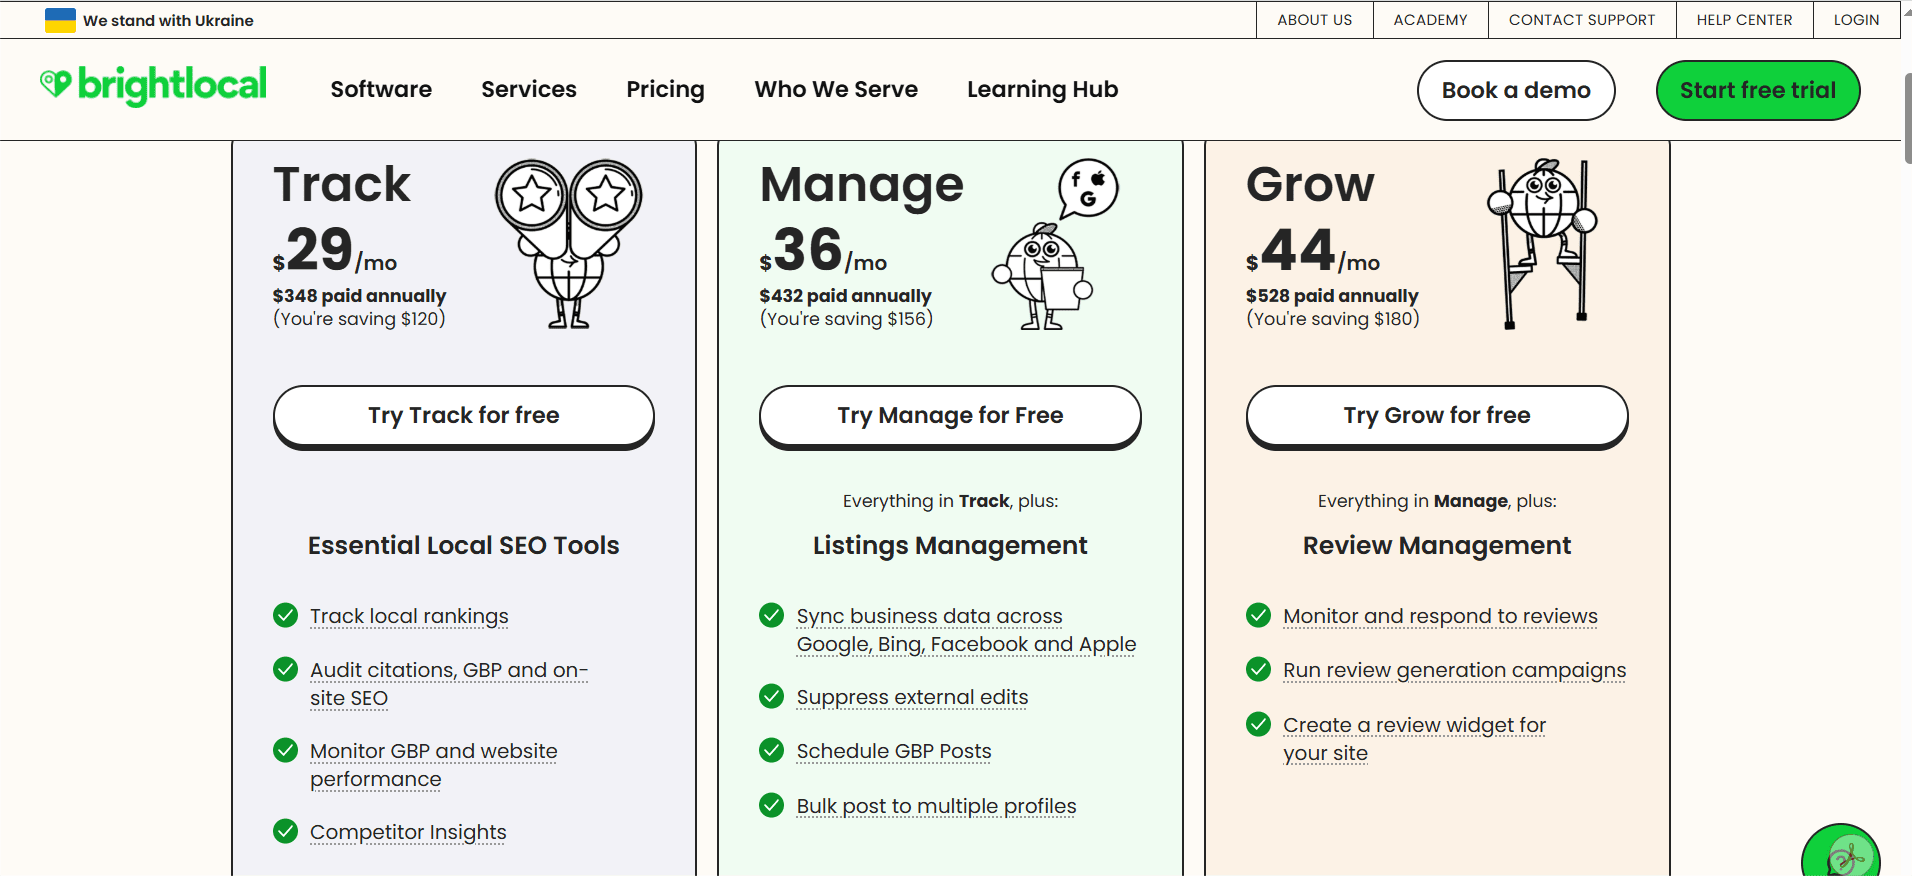Viewport: 1912px width, 876px height.
Task: Click the Ukraine flag icon
Action: coord(60,20)
